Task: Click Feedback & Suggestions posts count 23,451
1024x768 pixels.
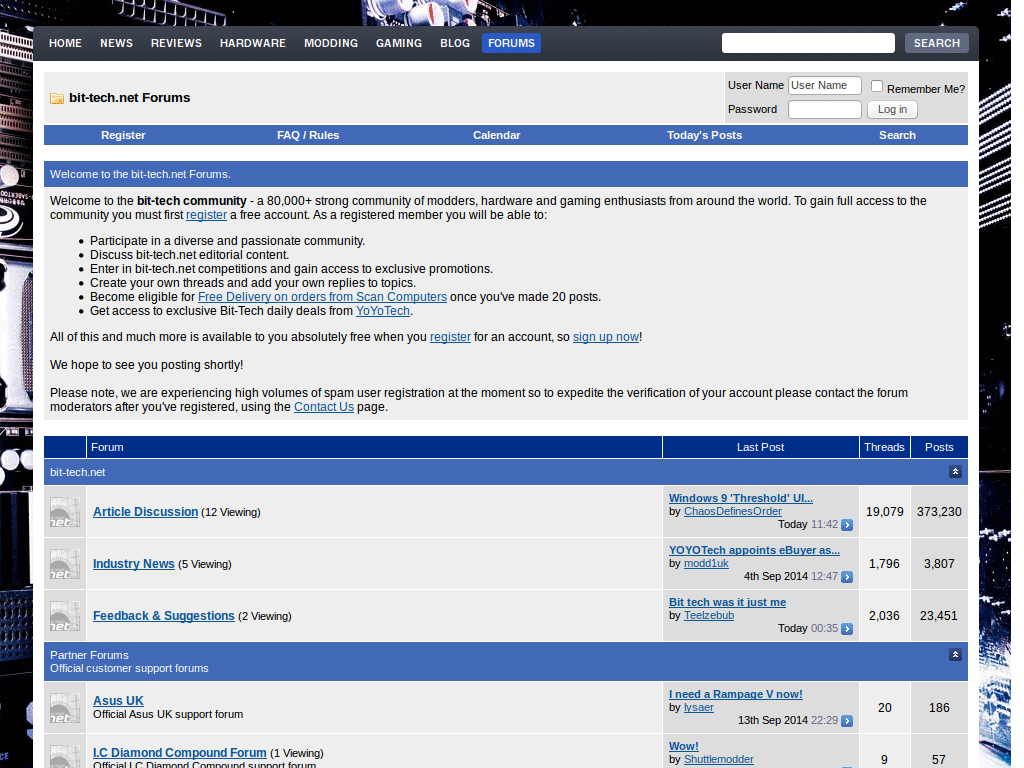Action: pyautogui.click(x=939, y=616)
